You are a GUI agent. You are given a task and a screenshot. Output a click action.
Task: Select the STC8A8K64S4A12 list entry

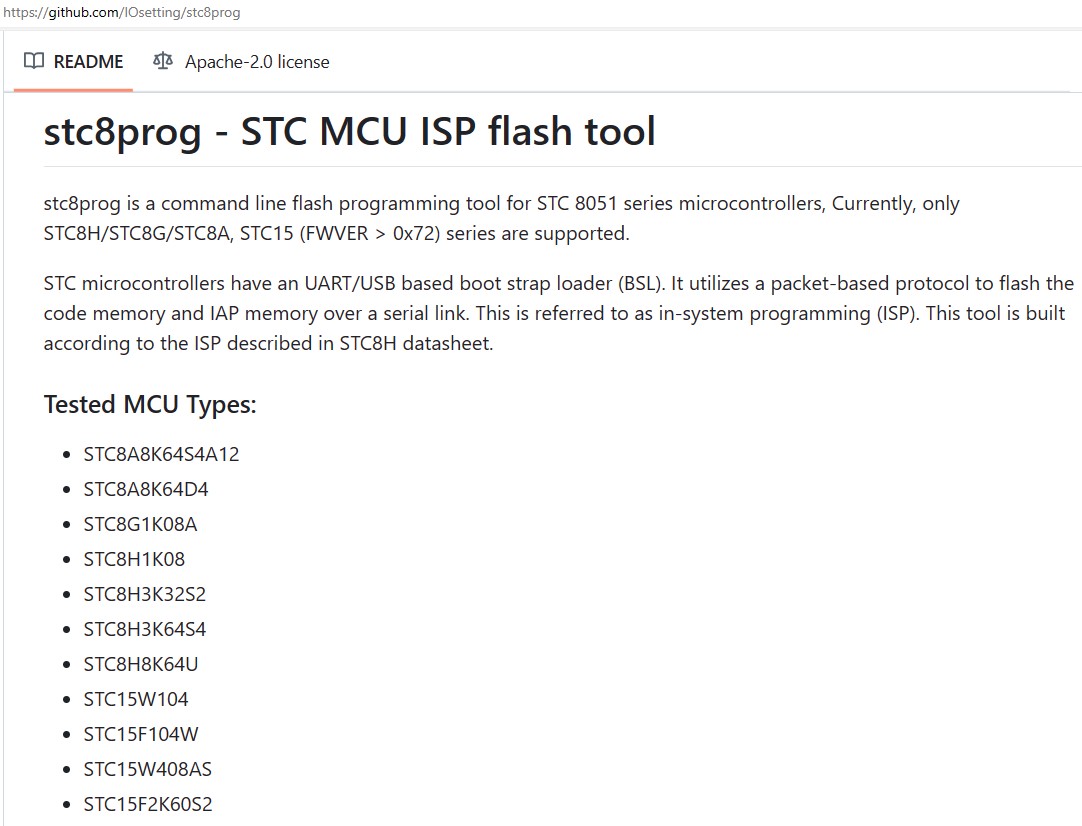pos(161,454)
